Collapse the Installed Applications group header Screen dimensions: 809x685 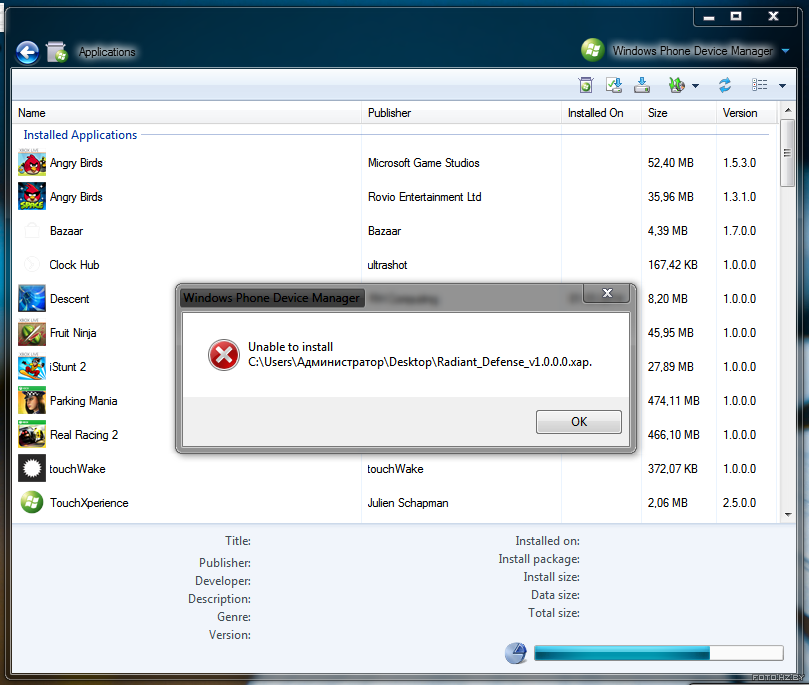click(80, 135)
